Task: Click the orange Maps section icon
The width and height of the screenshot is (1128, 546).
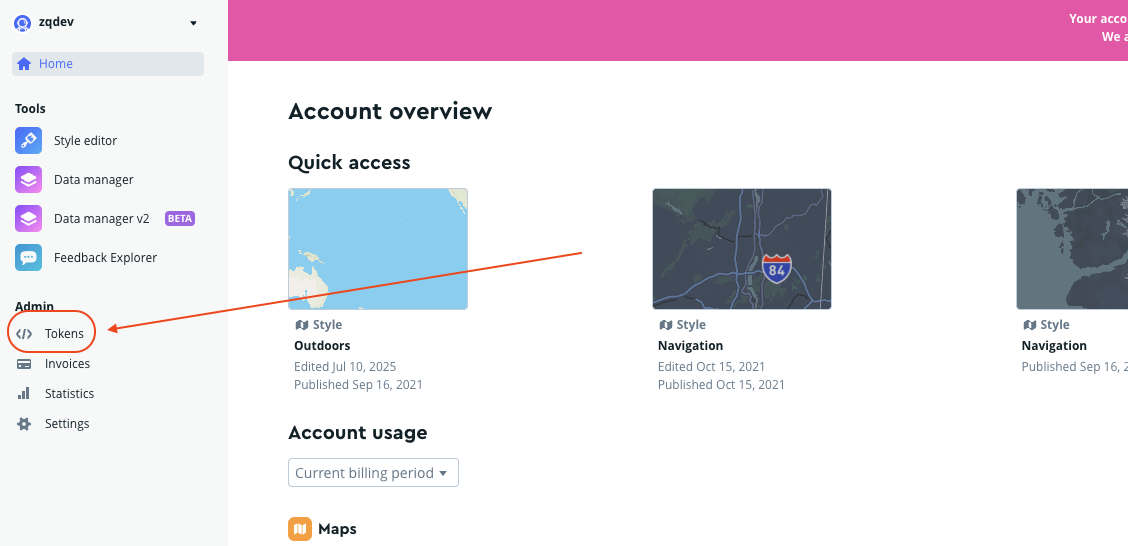Action: (300, 529)
